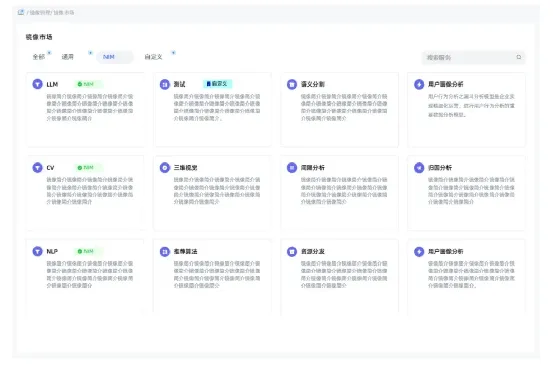Open the NLP image card title

(x=52, y=251)
